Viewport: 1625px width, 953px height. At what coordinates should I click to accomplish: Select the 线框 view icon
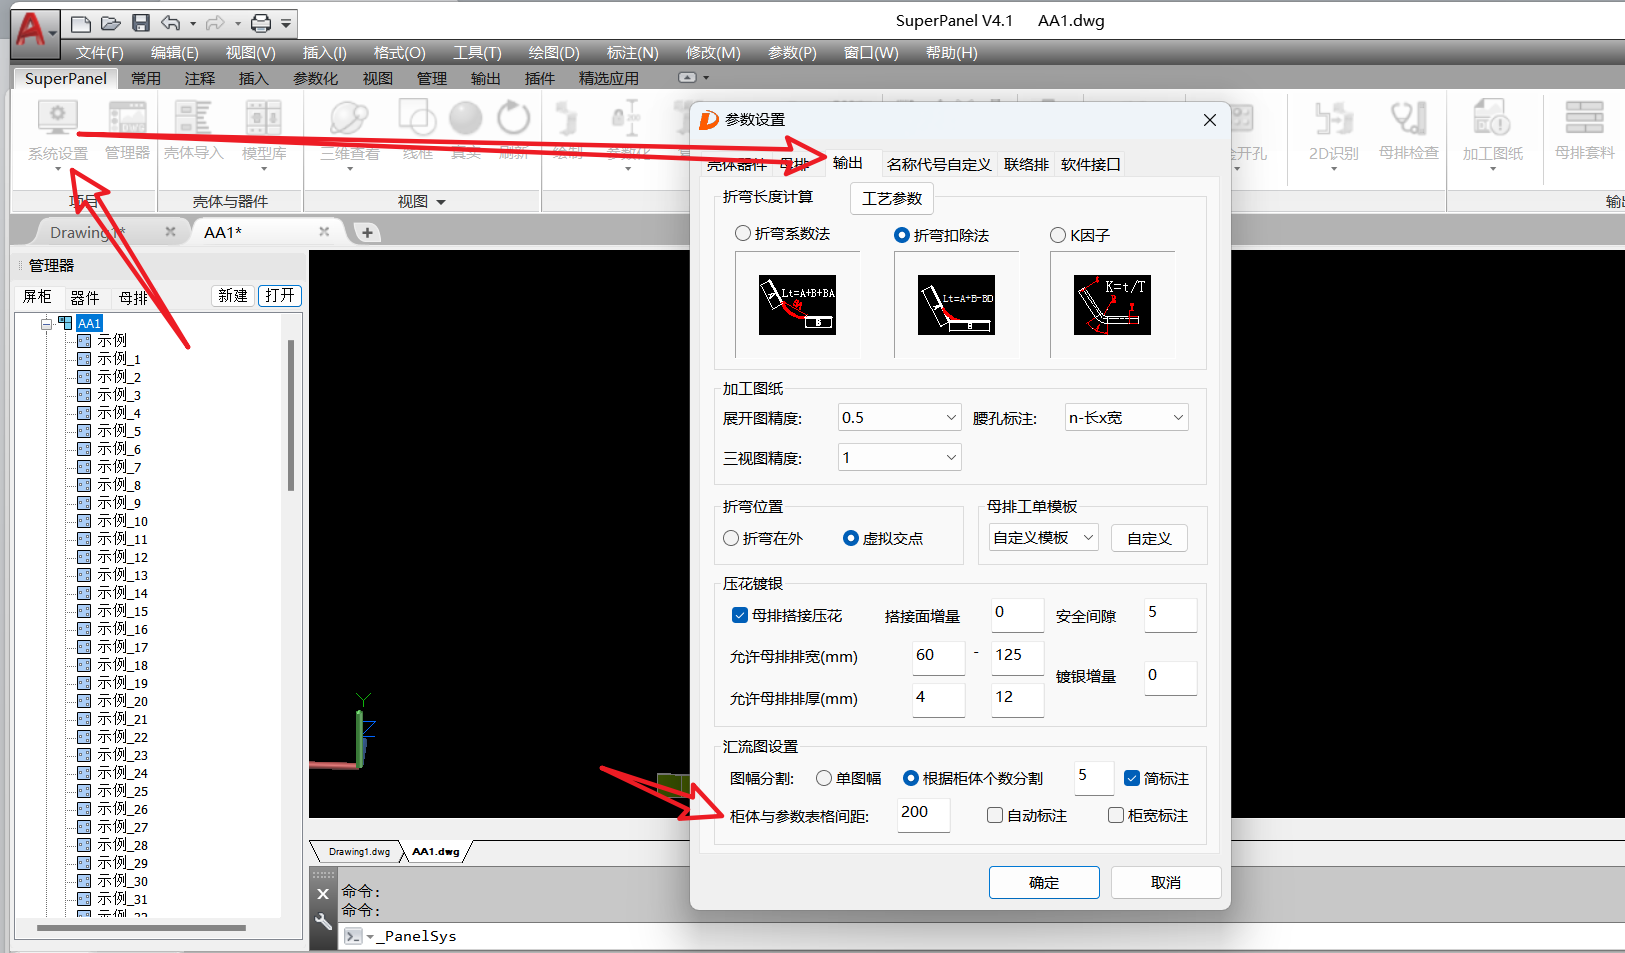coord(417,118)
